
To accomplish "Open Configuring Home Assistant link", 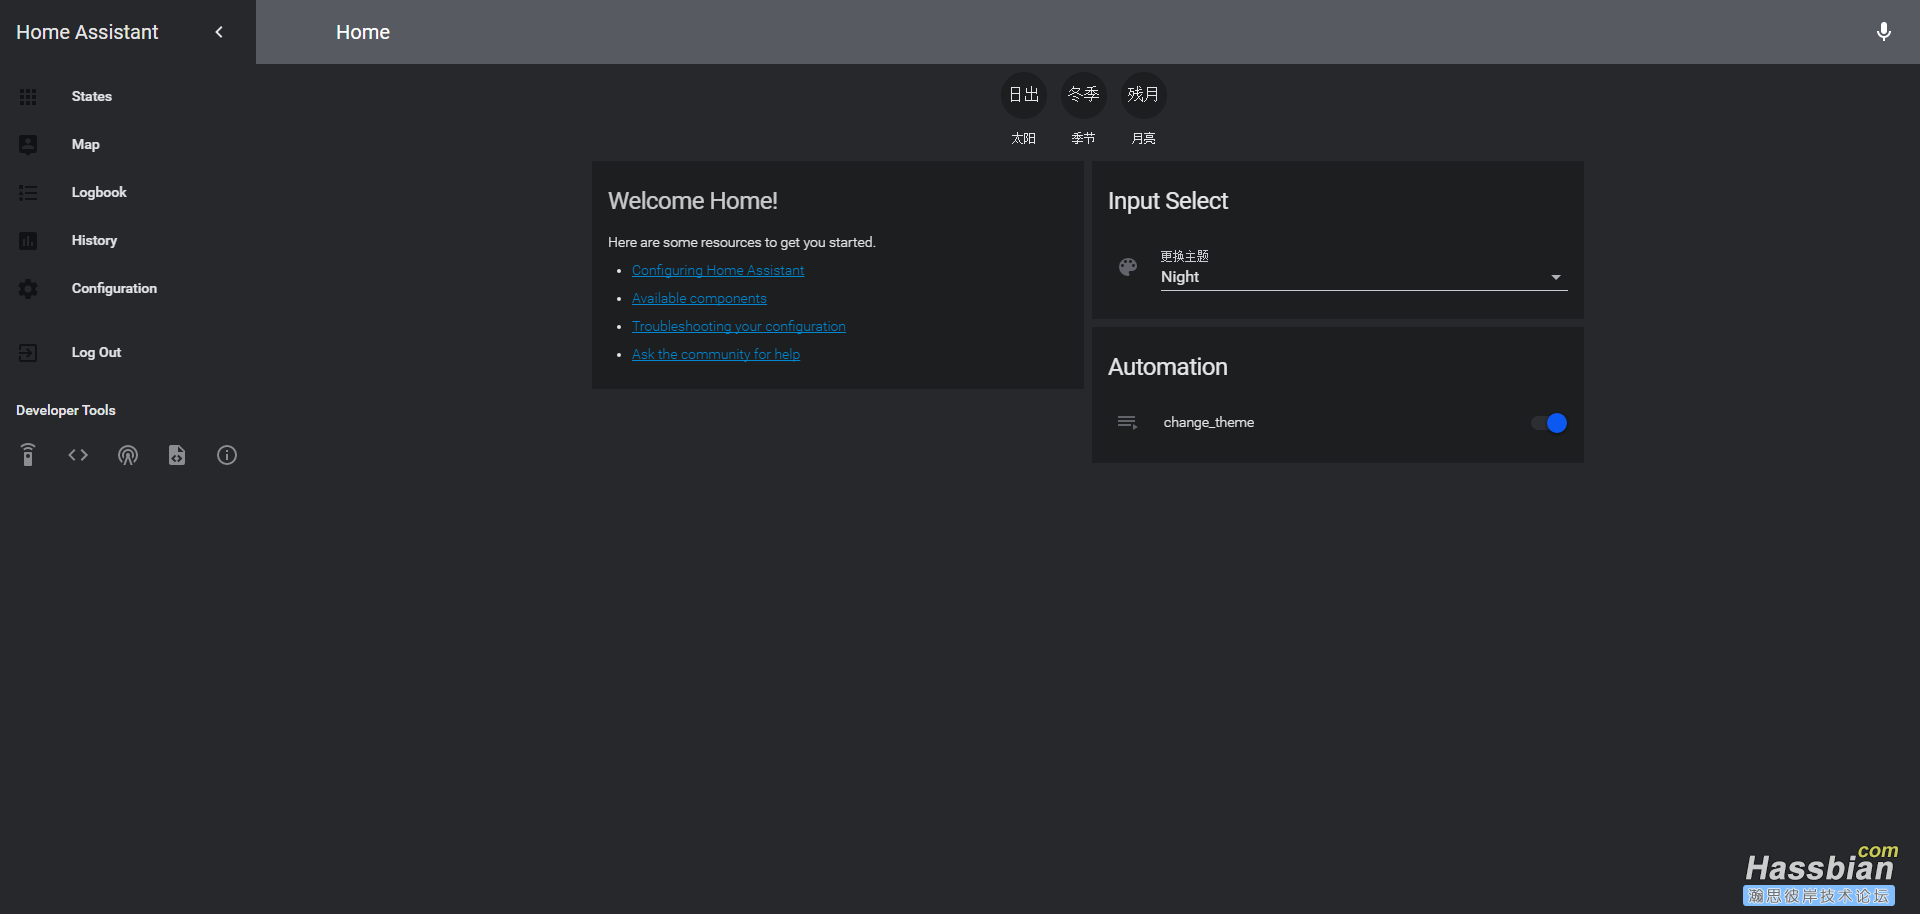I will click(x=718, y=271).
